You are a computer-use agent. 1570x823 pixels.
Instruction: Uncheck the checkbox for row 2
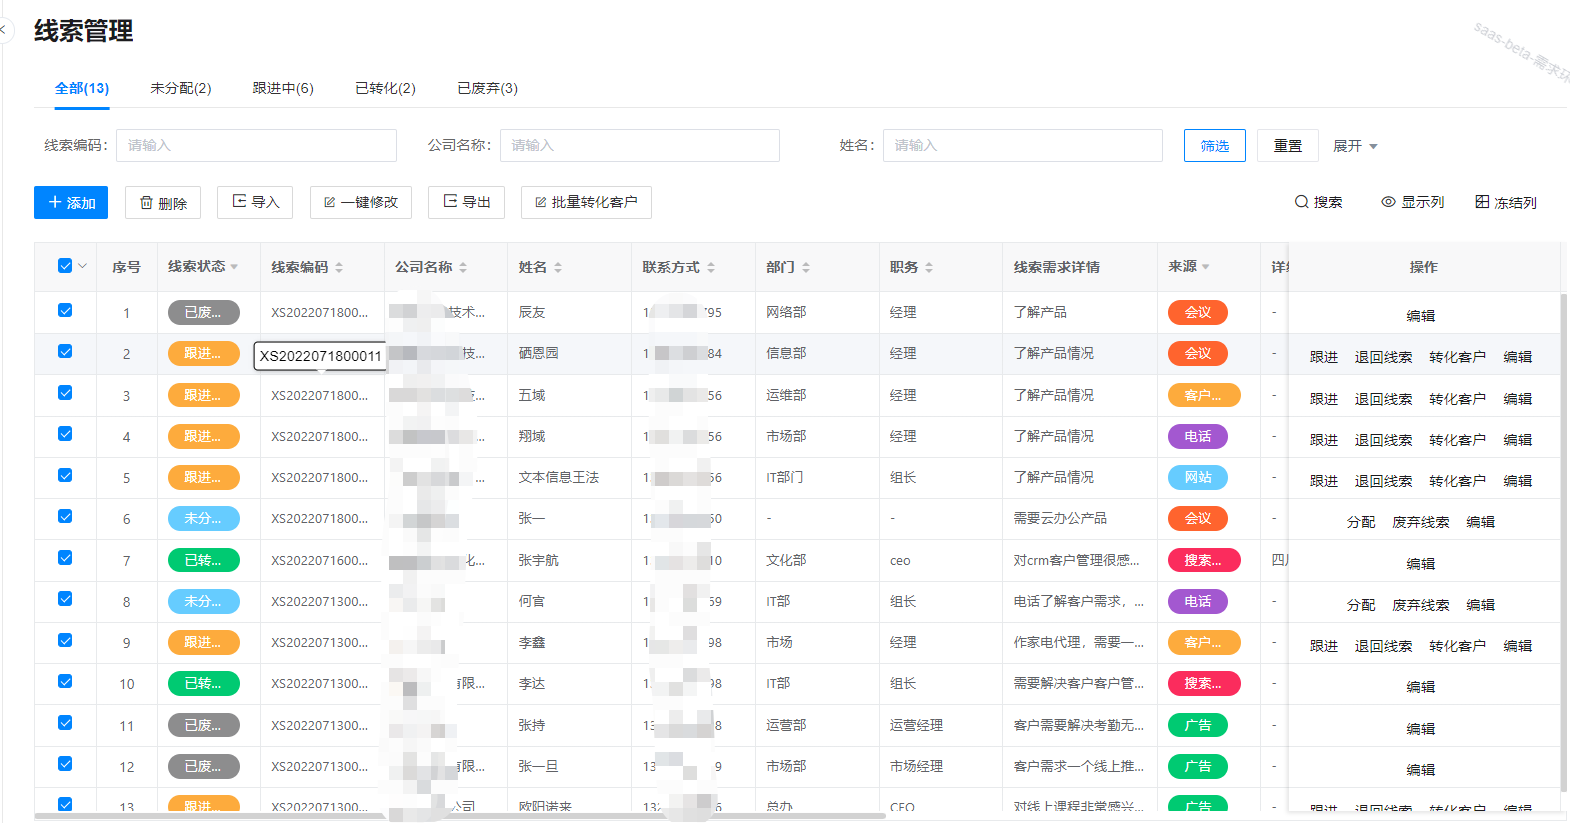(x=65, y=351)
